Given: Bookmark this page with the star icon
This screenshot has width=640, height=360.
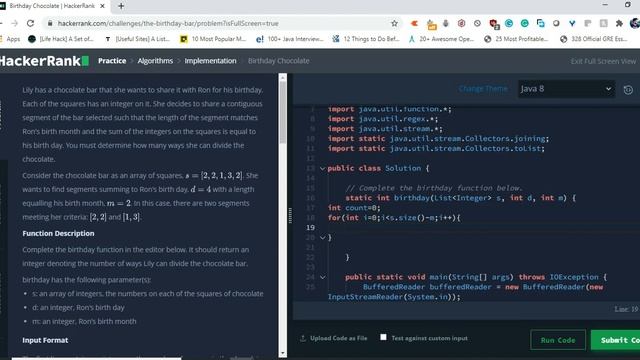Looking at the screenshot, I should coord(394,23).
